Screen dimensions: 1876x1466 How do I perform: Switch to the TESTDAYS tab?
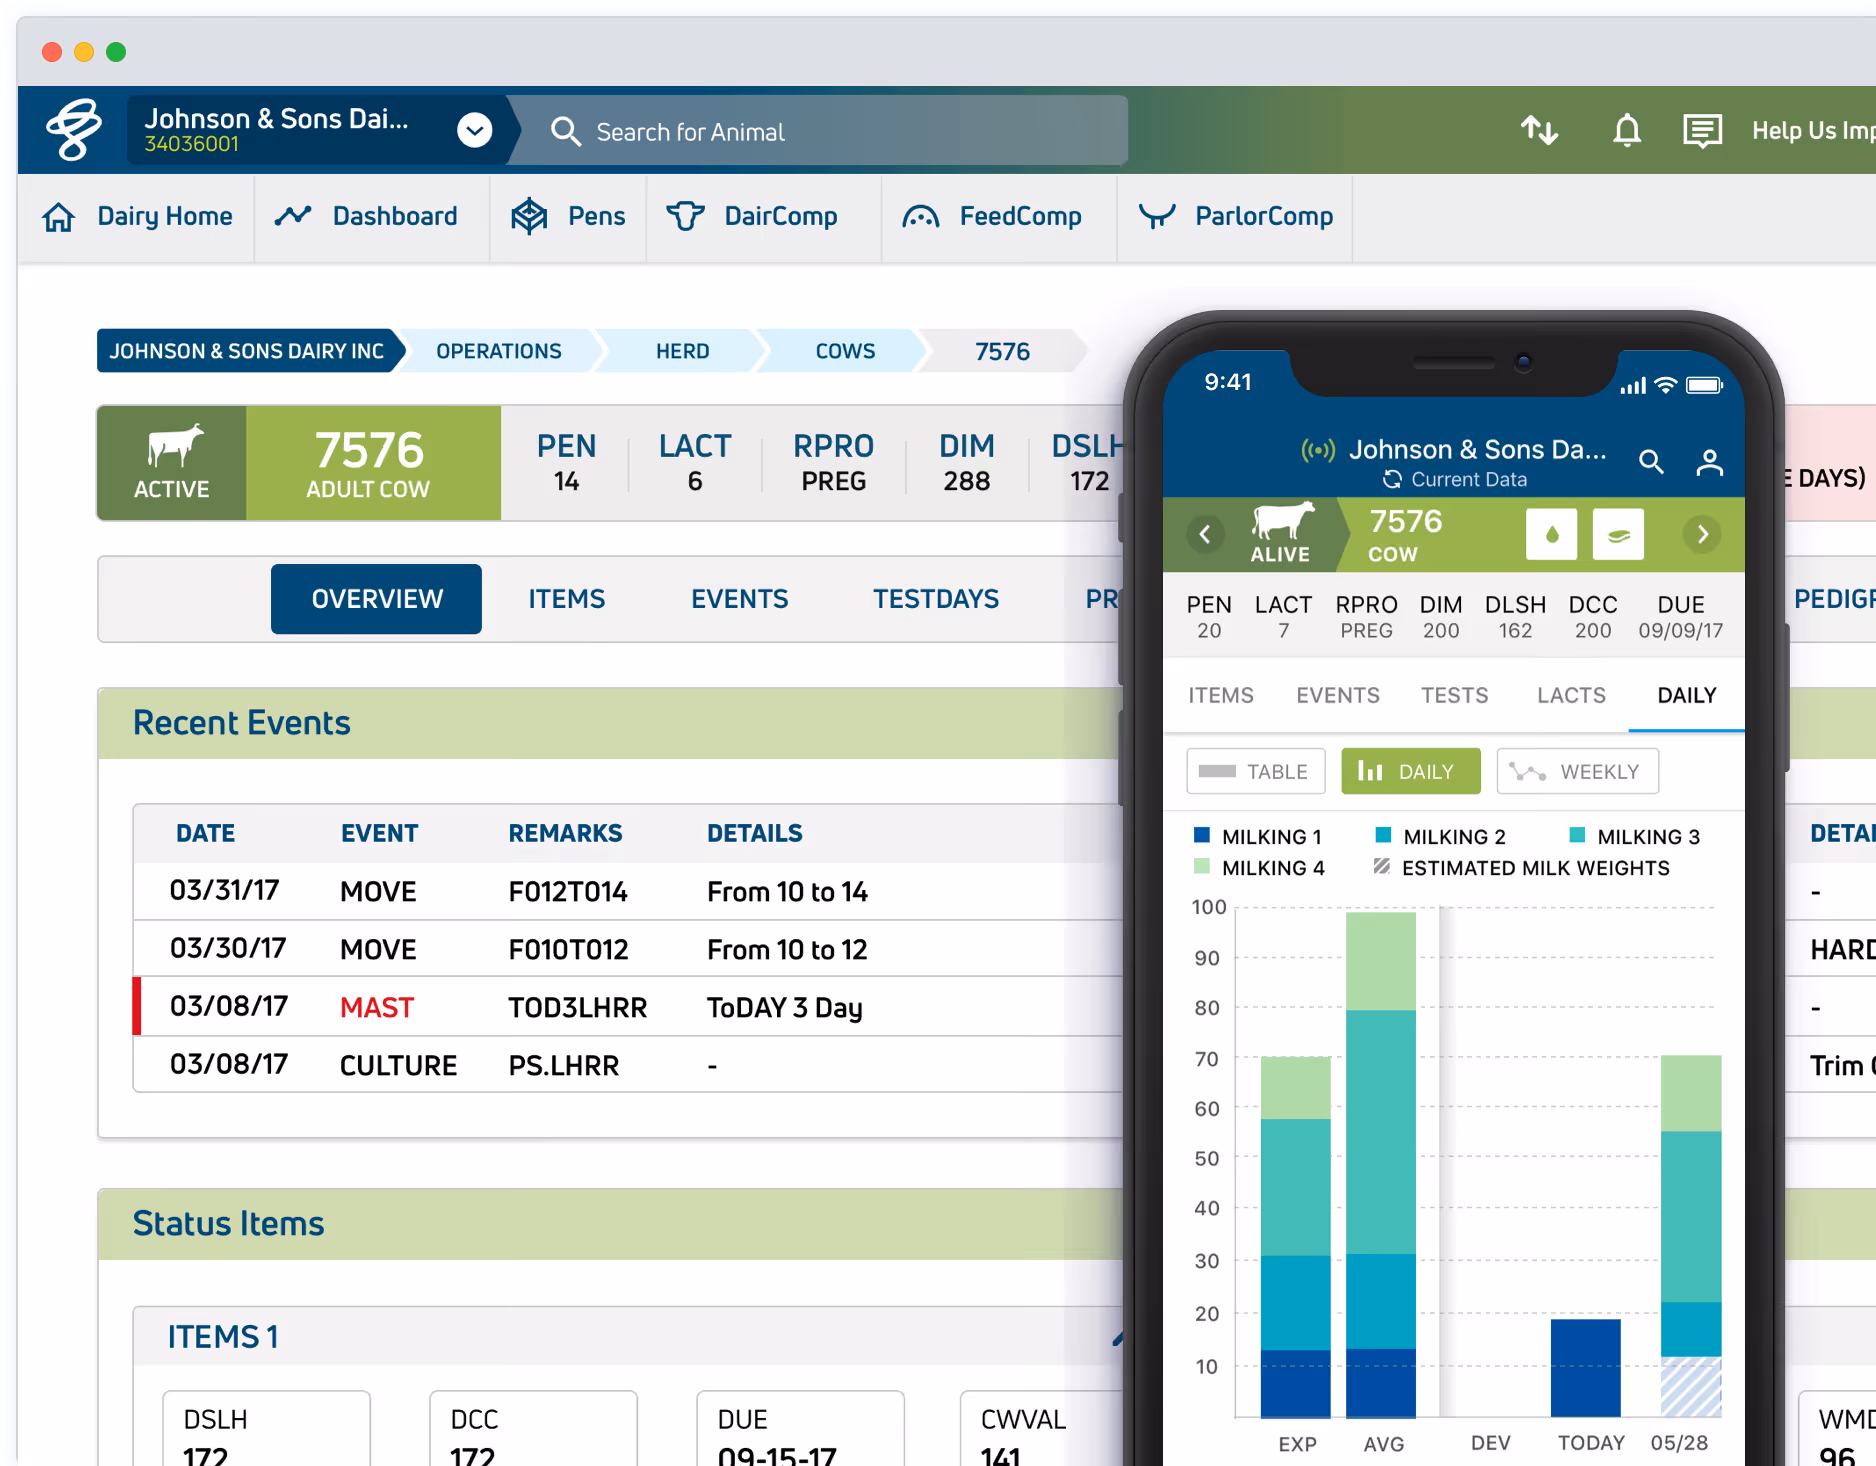click(x=936, y=598)
